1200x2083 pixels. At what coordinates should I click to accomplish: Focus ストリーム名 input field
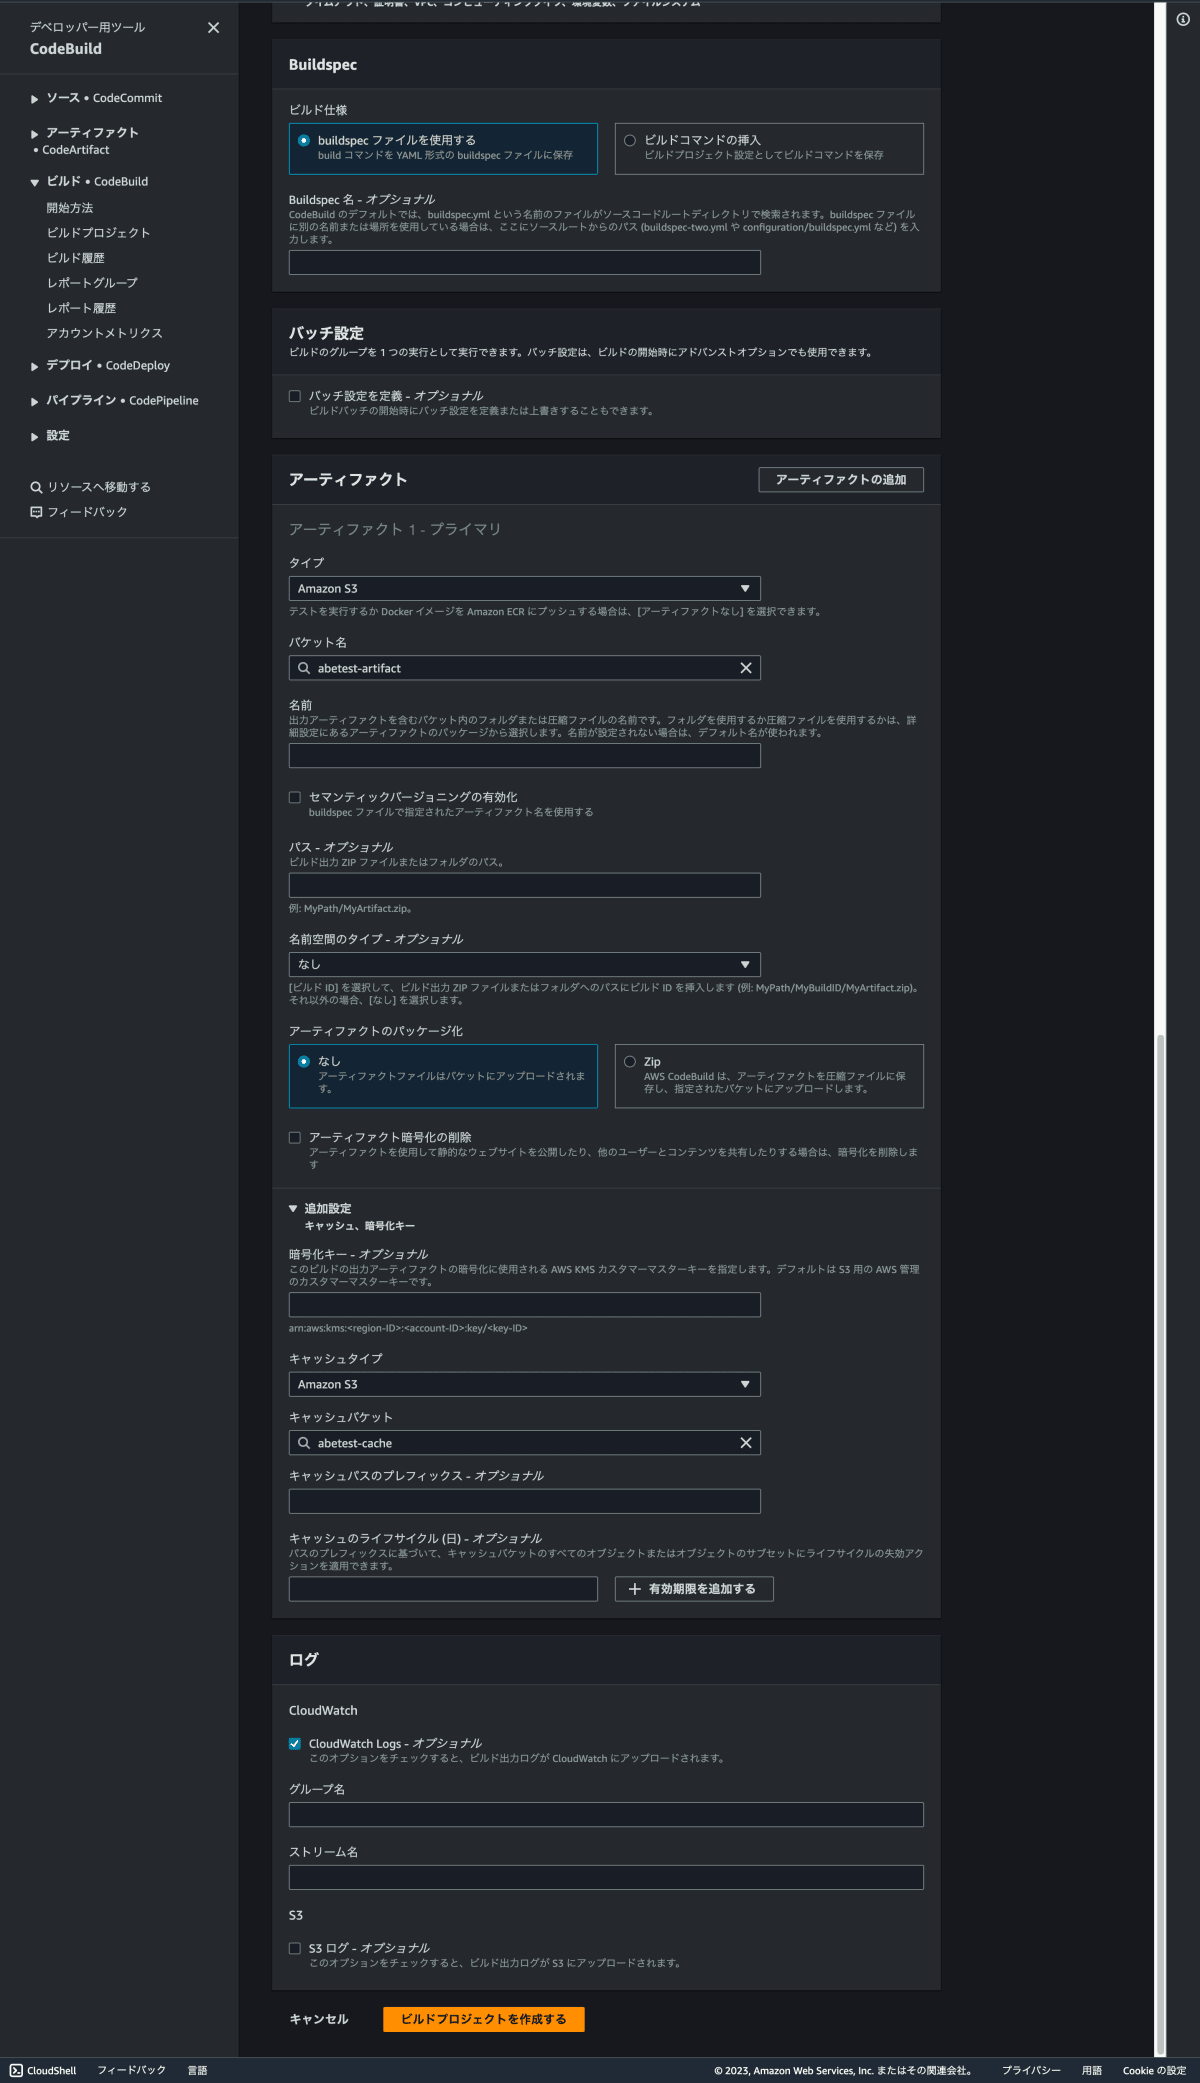pyautogui.click(x=606, y=1877)
